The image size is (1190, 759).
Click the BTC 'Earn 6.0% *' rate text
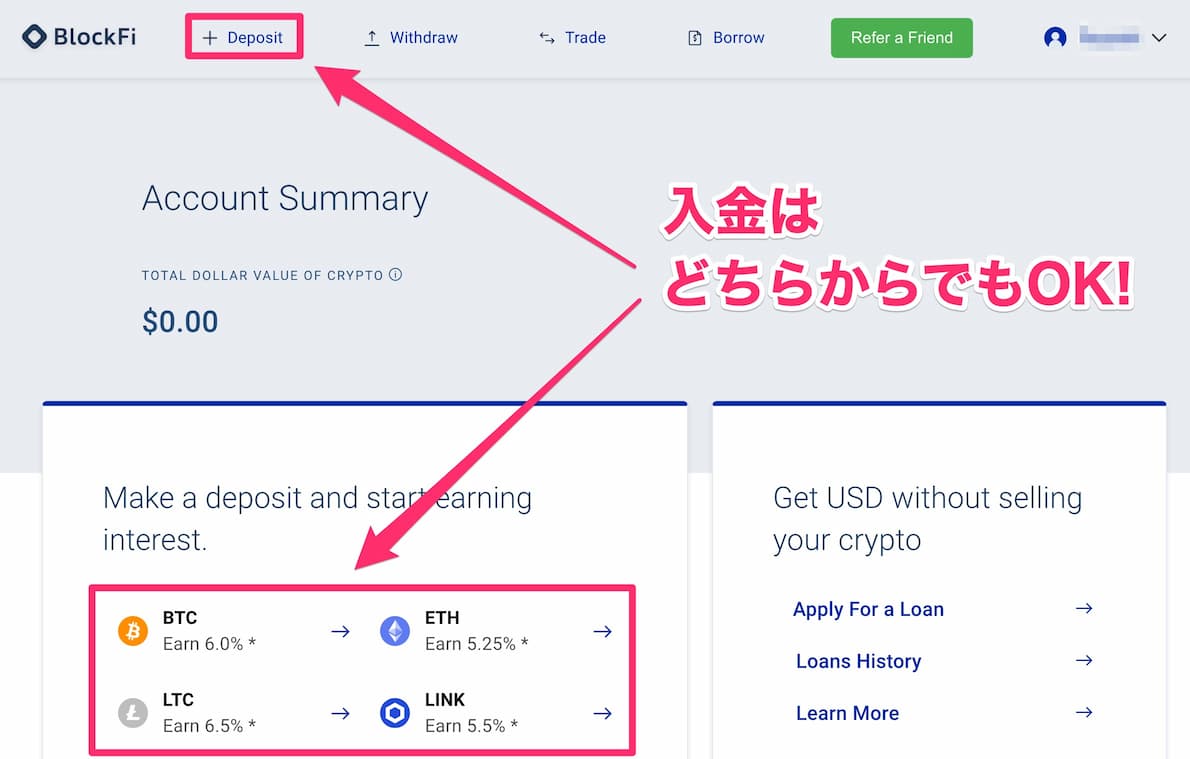point(209,644)
